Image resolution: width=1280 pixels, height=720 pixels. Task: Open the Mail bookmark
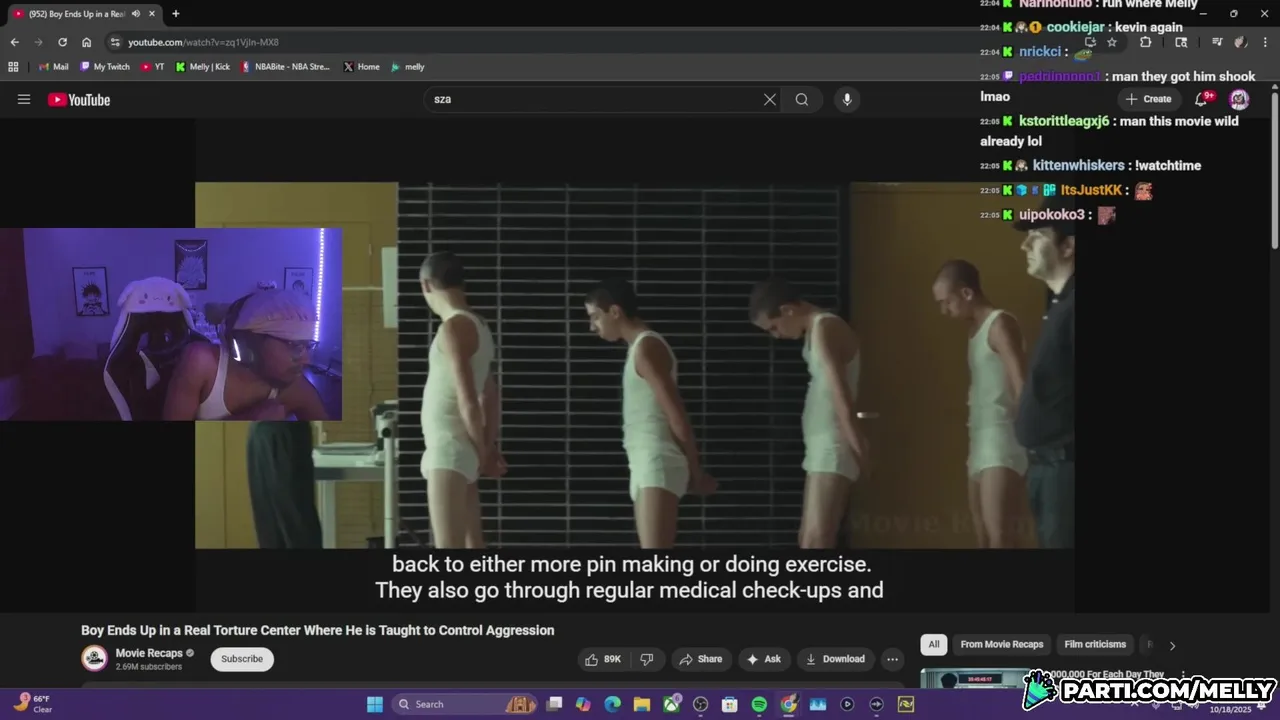pyautogui.click(x=52, y=67)
